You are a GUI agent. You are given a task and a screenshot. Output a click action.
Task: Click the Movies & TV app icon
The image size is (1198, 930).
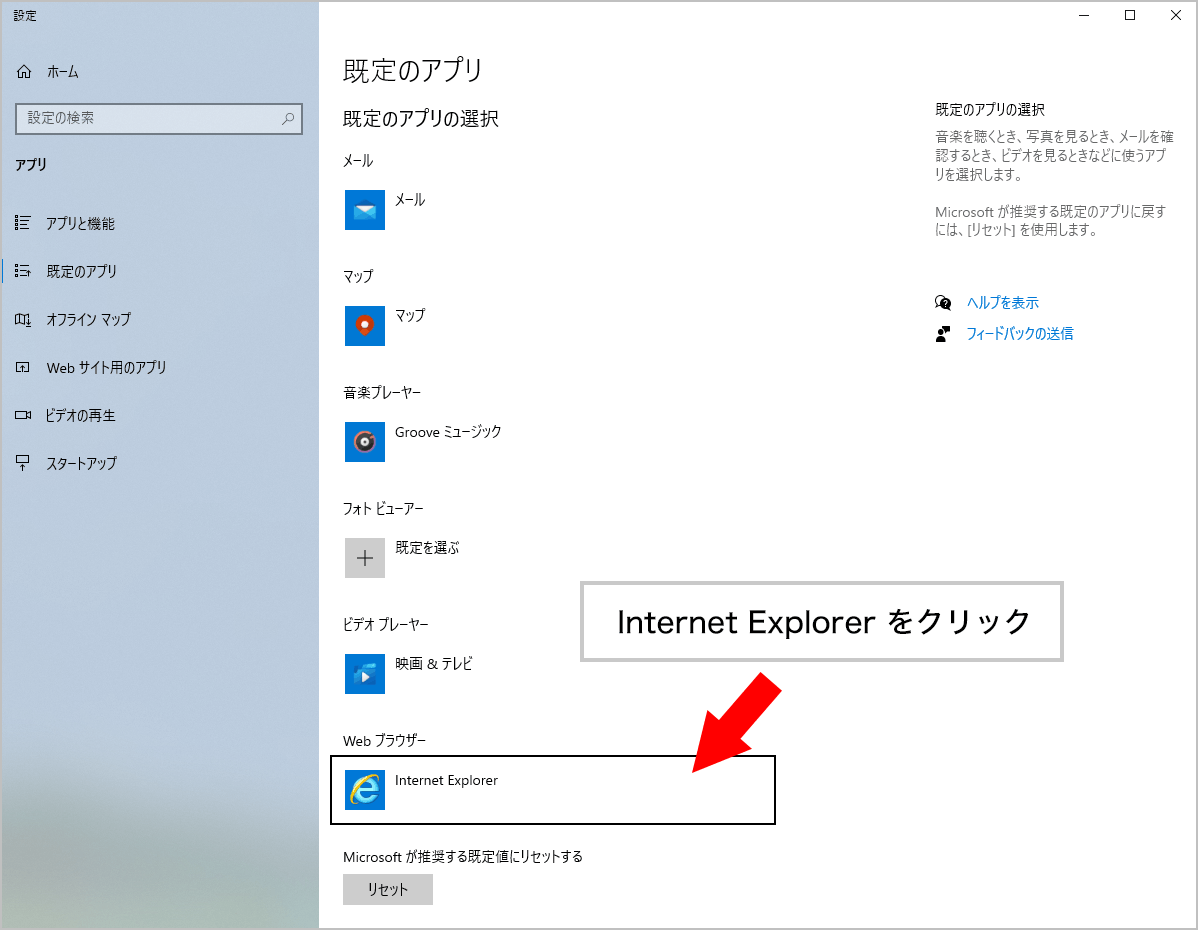pyautogui.click(x=364, y=674)
